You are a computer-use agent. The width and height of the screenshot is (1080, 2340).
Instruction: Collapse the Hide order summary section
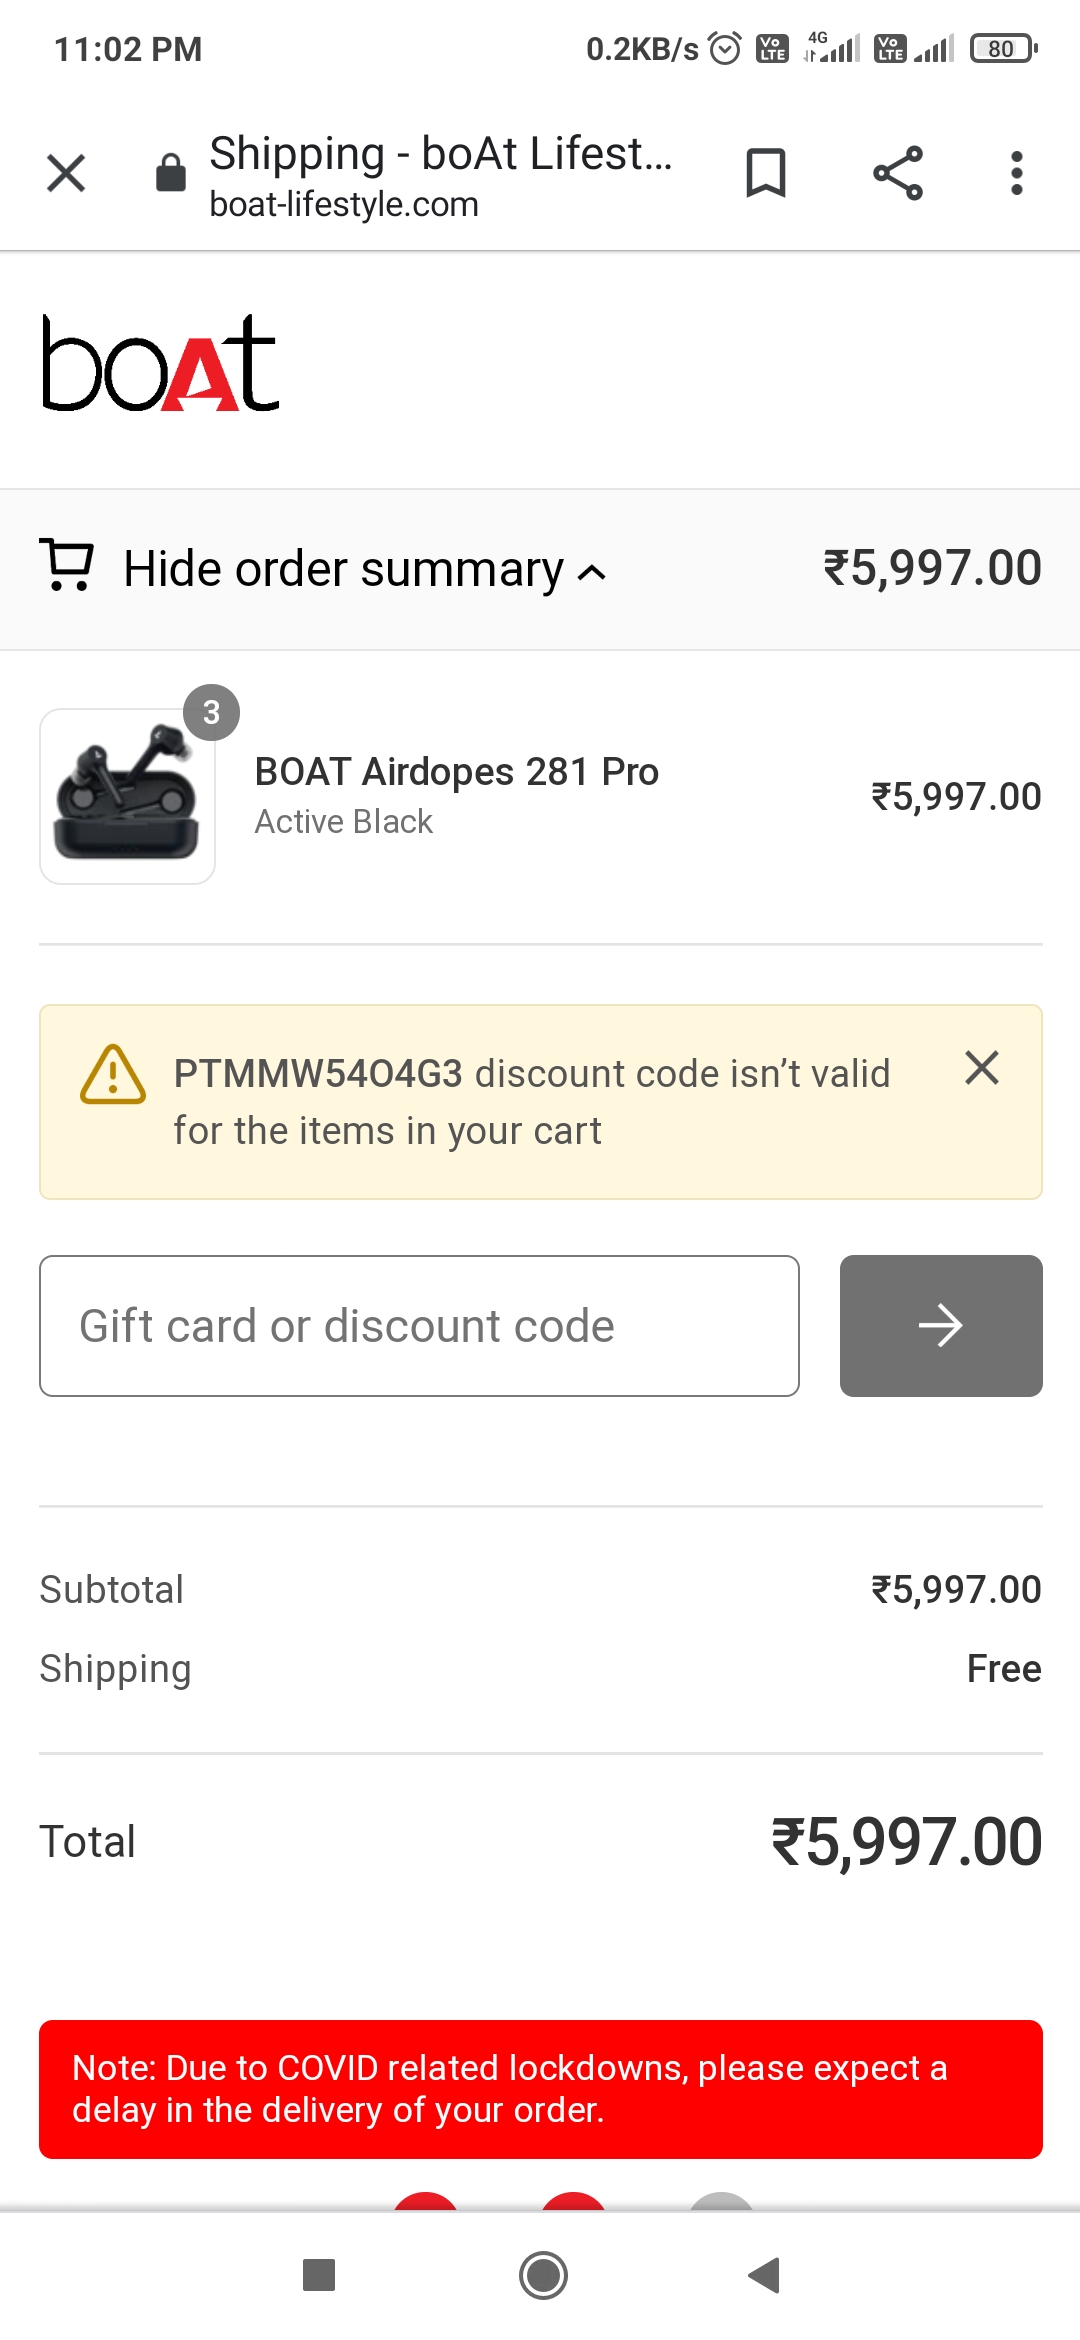coord(364,570)
